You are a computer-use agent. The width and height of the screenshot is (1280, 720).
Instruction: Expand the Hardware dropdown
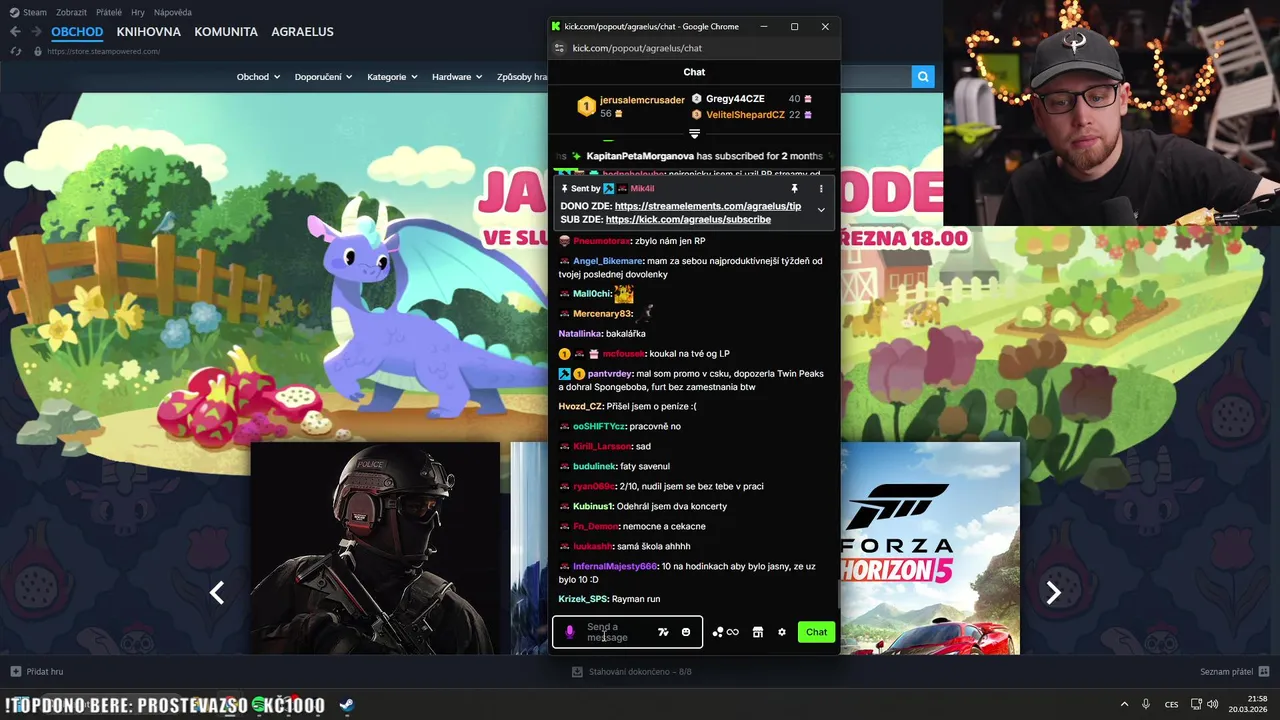point(457,77)
